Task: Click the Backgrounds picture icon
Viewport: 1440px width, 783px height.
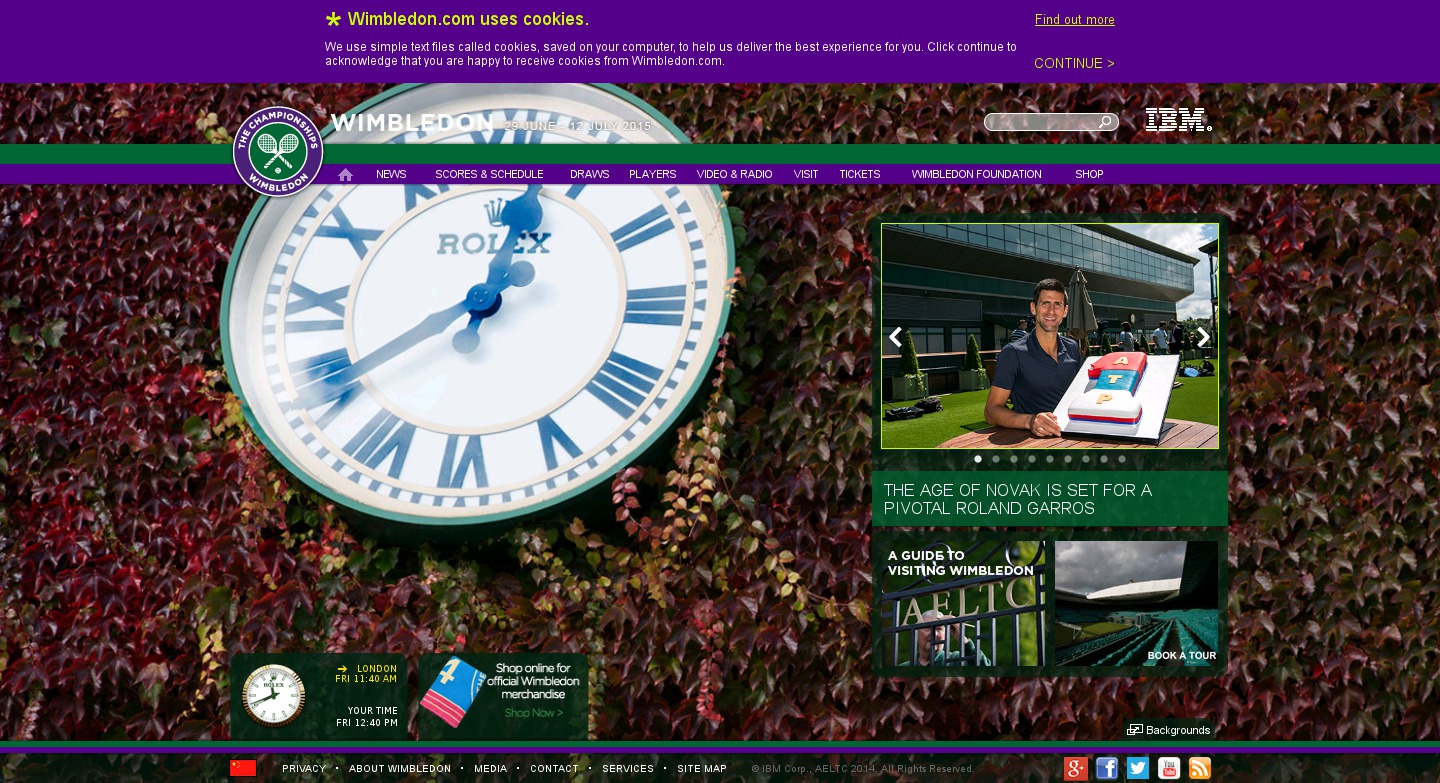Action: coord(1134,730)
